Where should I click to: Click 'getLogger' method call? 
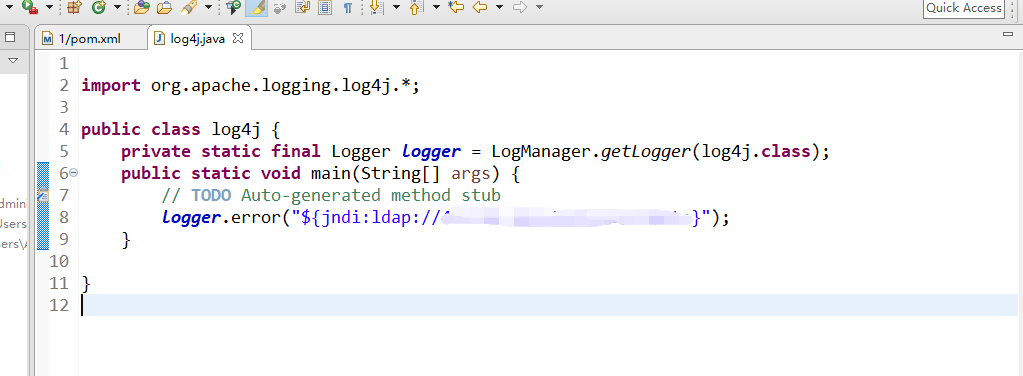tap(645, 151)
